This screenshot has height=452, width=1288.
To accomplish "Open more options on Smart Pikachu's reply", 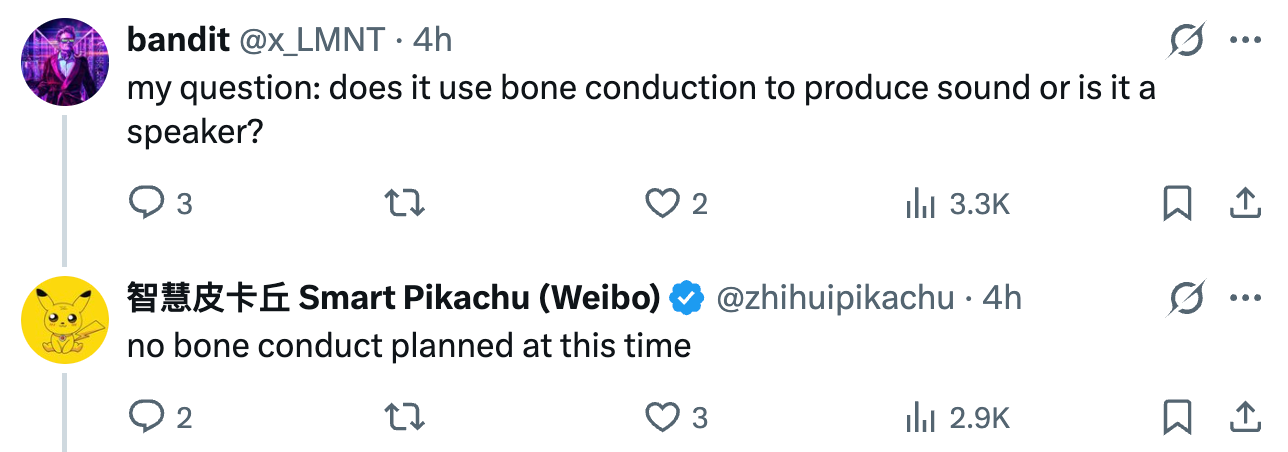I will point(1245,298).
